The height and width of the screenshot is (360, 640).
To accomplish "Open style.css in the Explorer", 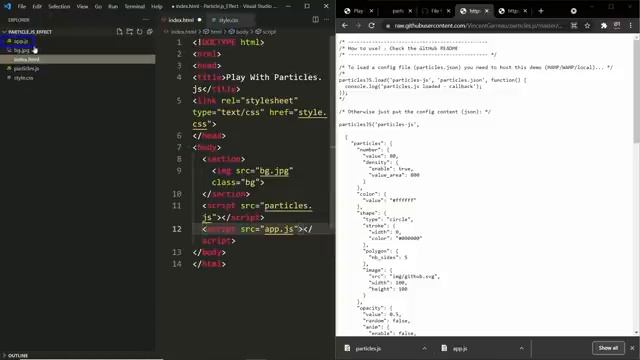I will pyautogui.click(x=24, y=78).
